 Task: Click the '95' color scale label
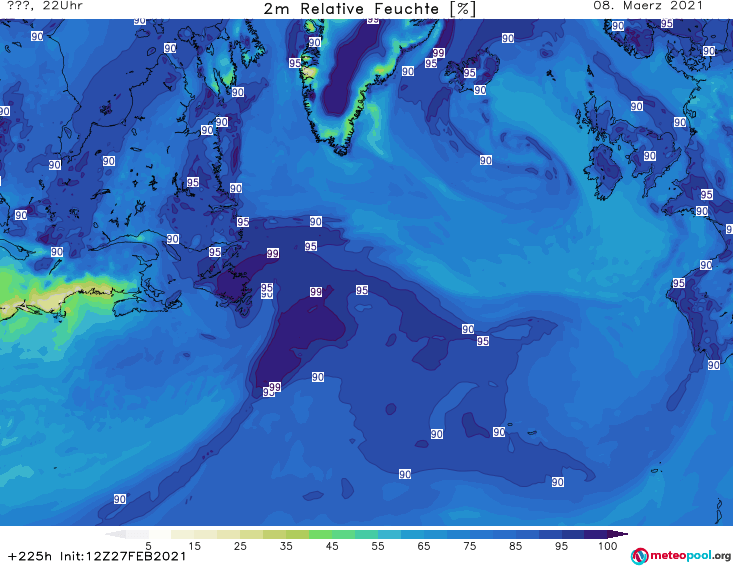pos(561,546)
